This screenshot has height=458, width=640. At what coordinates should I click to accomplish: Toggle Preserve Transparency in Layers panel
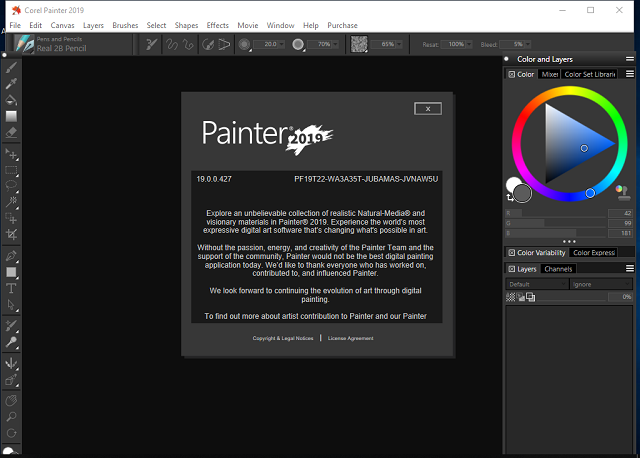511,297
